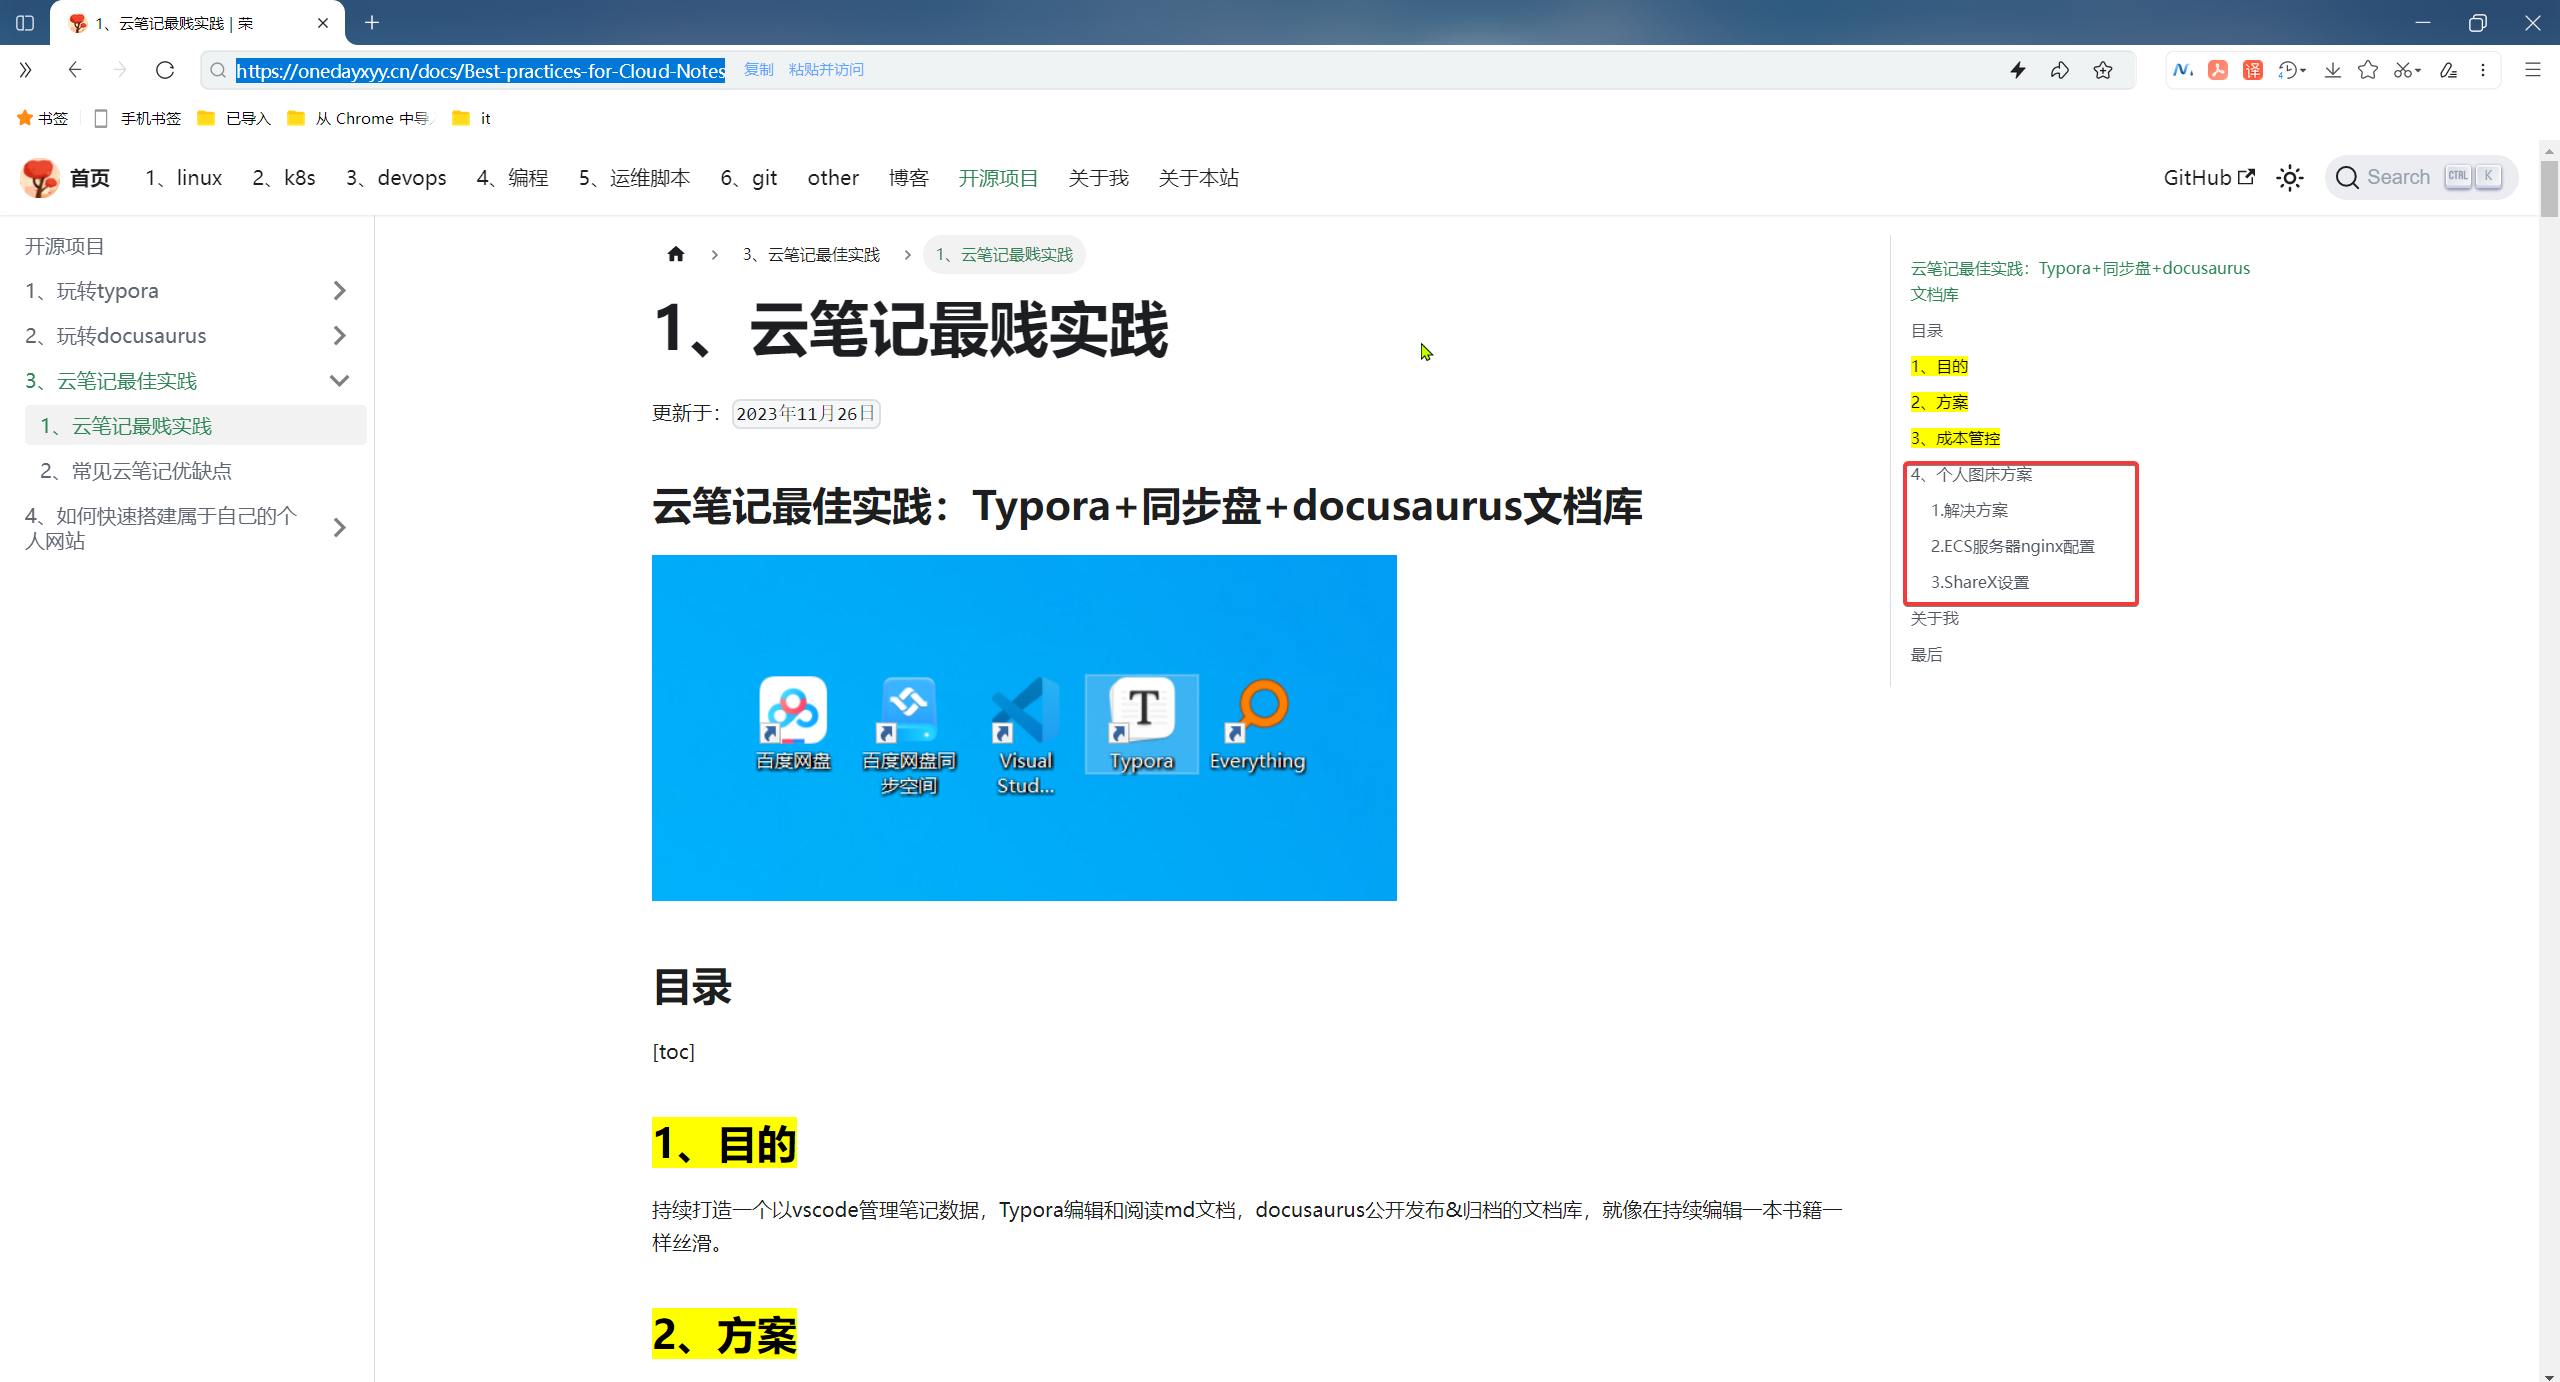Click the home icon in the breadcrumb
This screenshot has width=2560, height=1382.
click(x=676, y=254)
